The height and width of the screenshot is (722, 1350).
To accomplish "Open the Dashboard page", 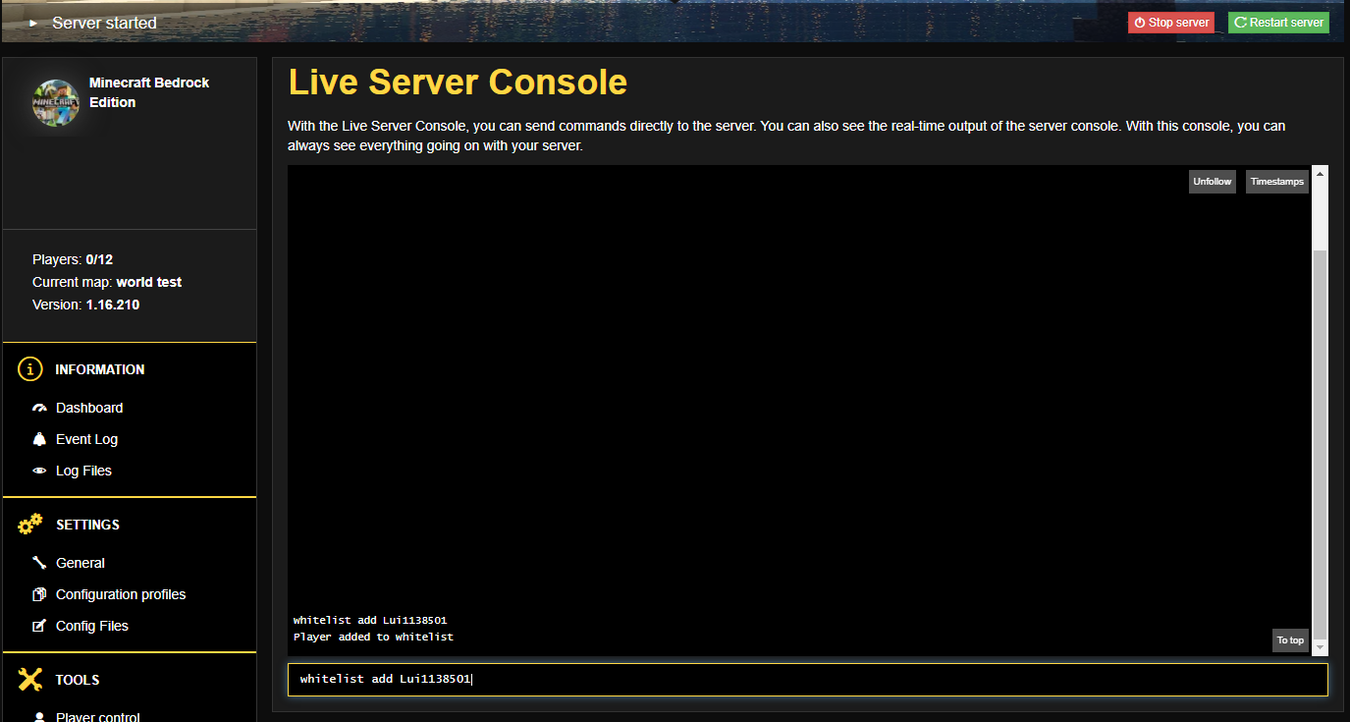I will [89, 408].
